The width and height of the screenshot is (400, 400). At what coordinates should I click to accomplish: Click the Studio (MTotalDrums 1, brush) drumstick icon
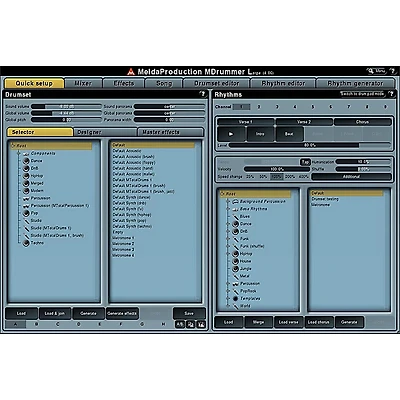(x=26, y=236)
